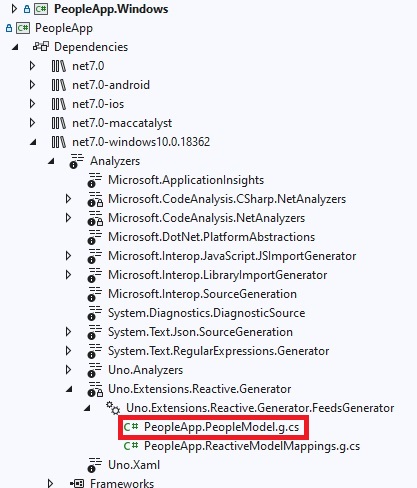Click the Uno.Analyzers icon
Image resolution: width=417 pixels, height=488 pixels.
[94, 370]
